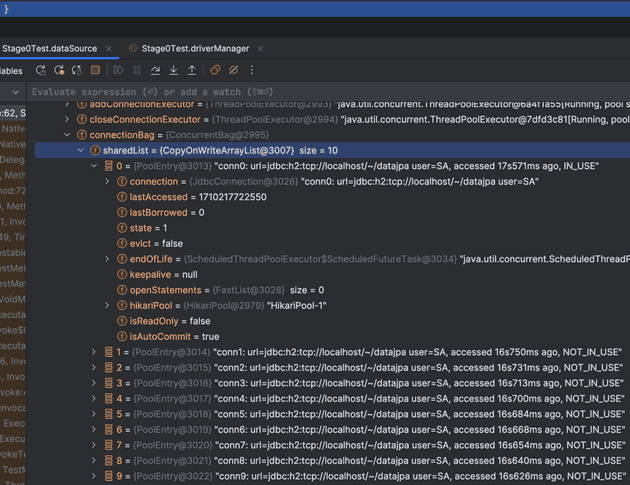Select the evict = false row

click(x=332, y=244)
